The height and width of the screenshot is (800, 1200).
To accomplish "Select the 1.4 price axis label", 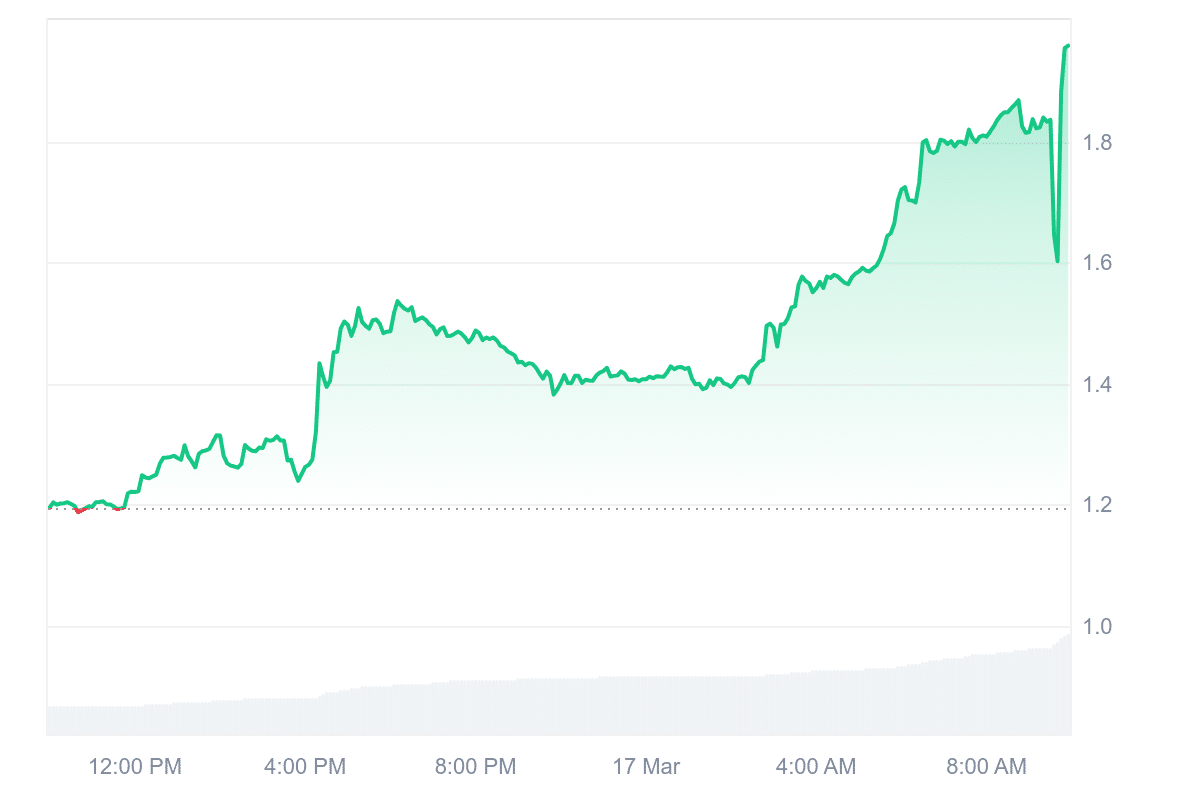I will point(1099,385).
